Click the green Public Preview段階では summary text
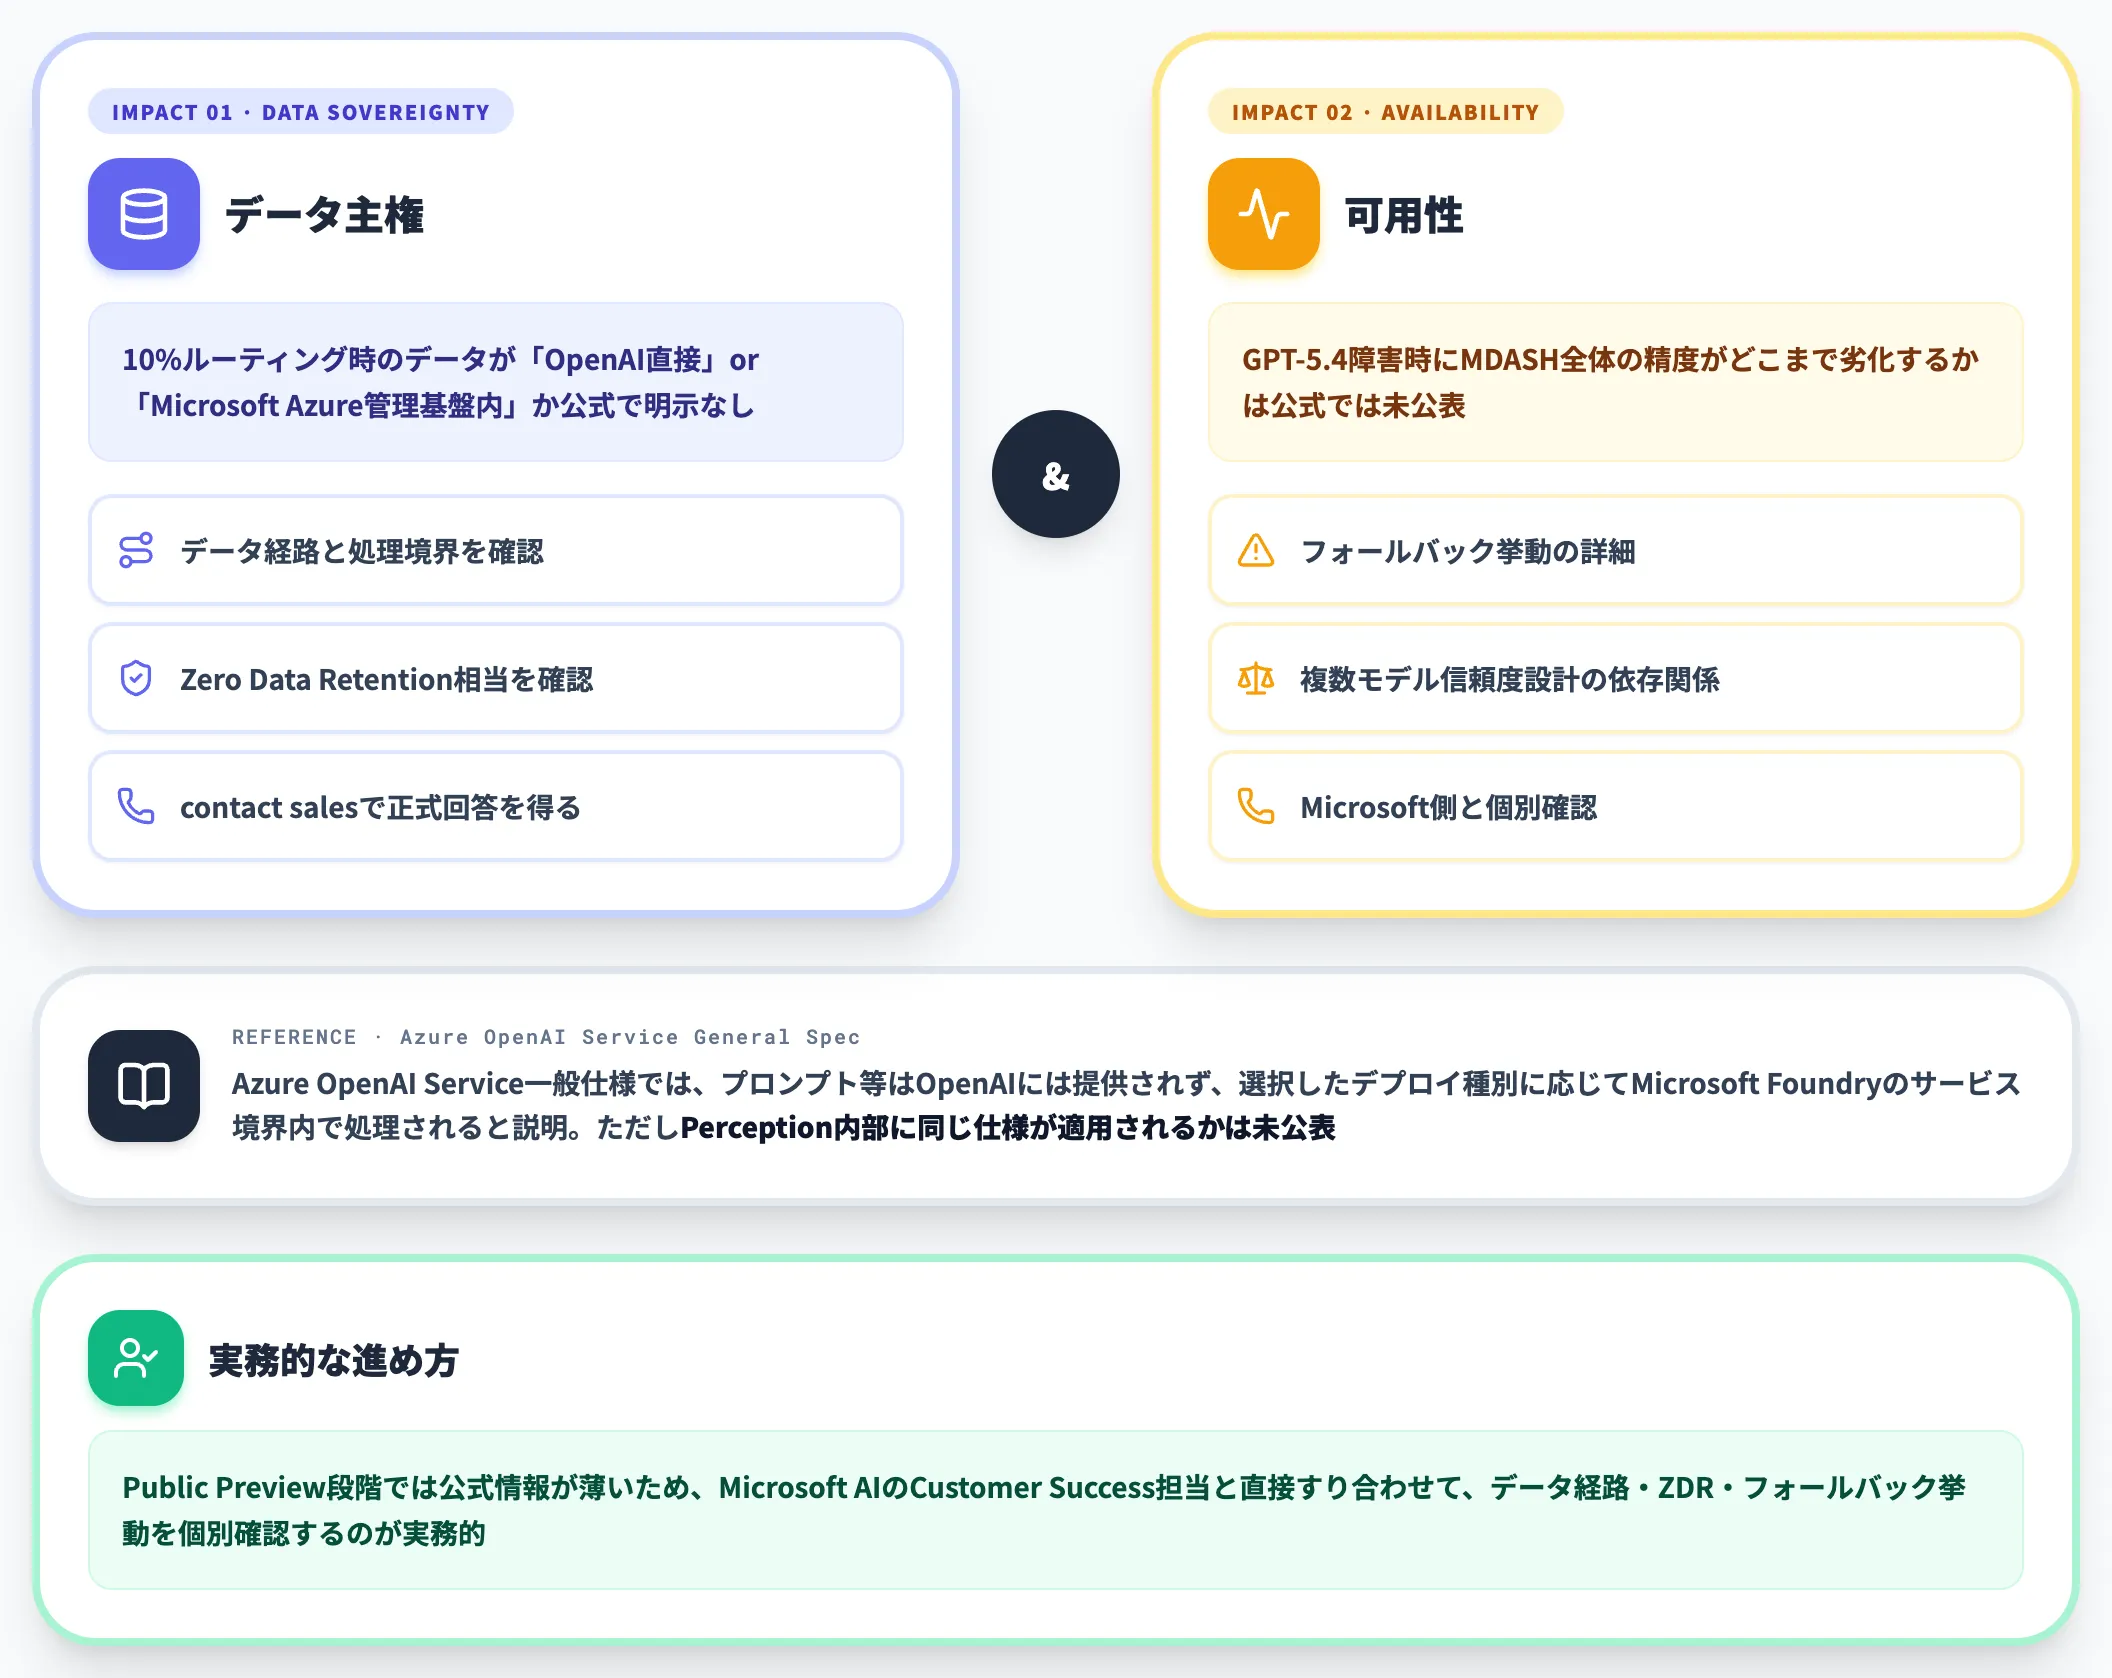This screenshot has height=1678, width=2112. (x=1043, y=1510)
